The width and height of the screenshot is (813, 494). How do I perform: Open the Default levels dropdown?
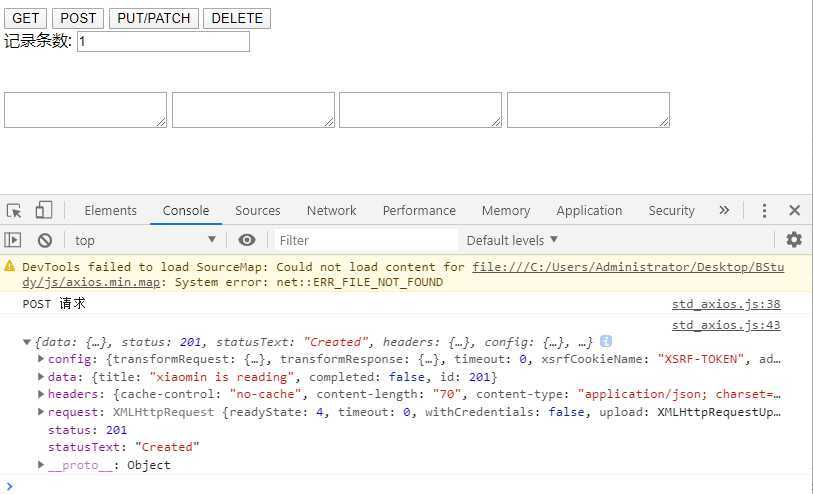(512, 240)
